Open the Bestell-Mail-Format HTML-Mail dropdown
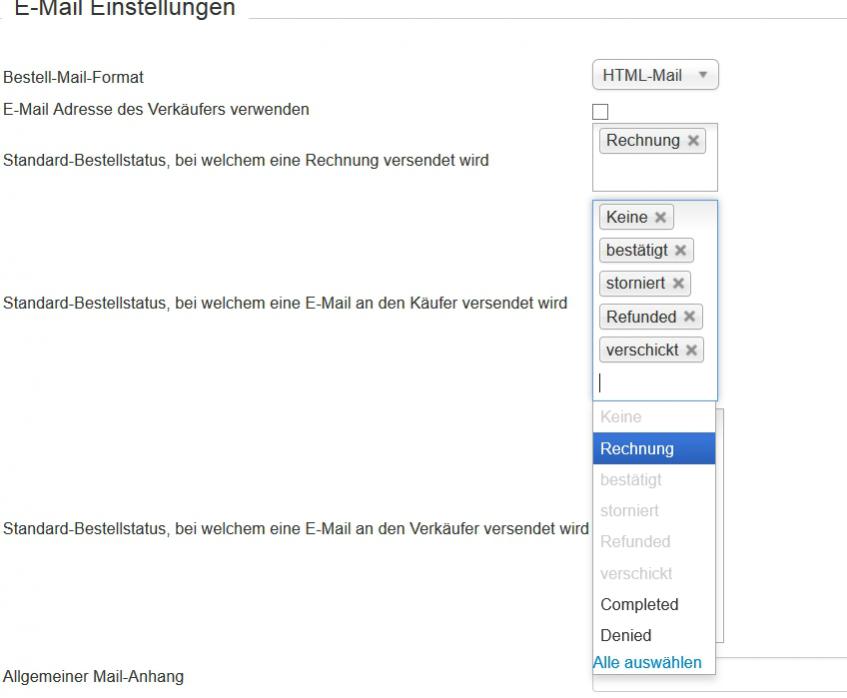Viewport: 847px width, 698px height. 654,76
